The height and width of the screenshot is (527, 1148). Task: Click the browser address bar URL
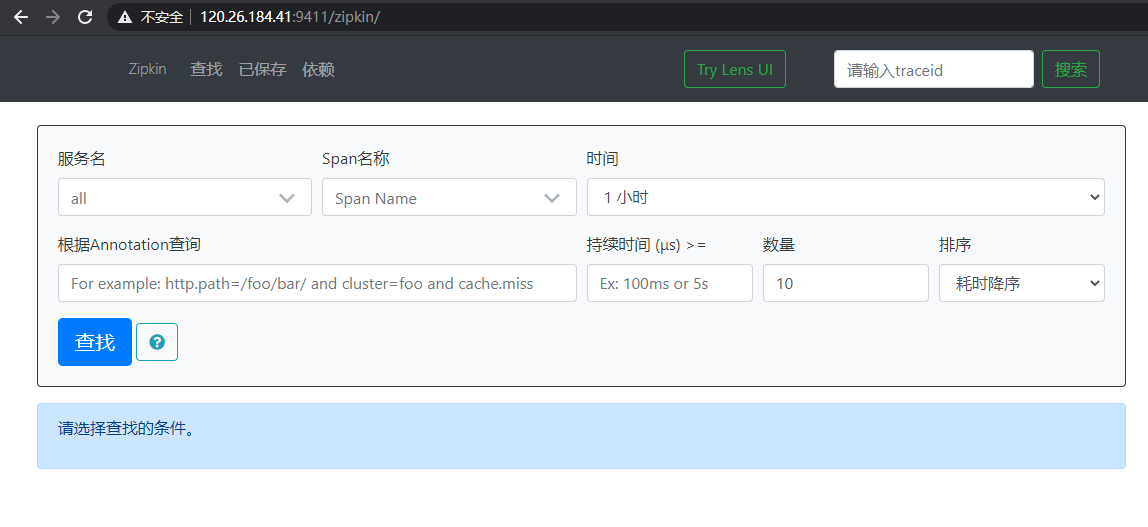(x=290, y=17)
